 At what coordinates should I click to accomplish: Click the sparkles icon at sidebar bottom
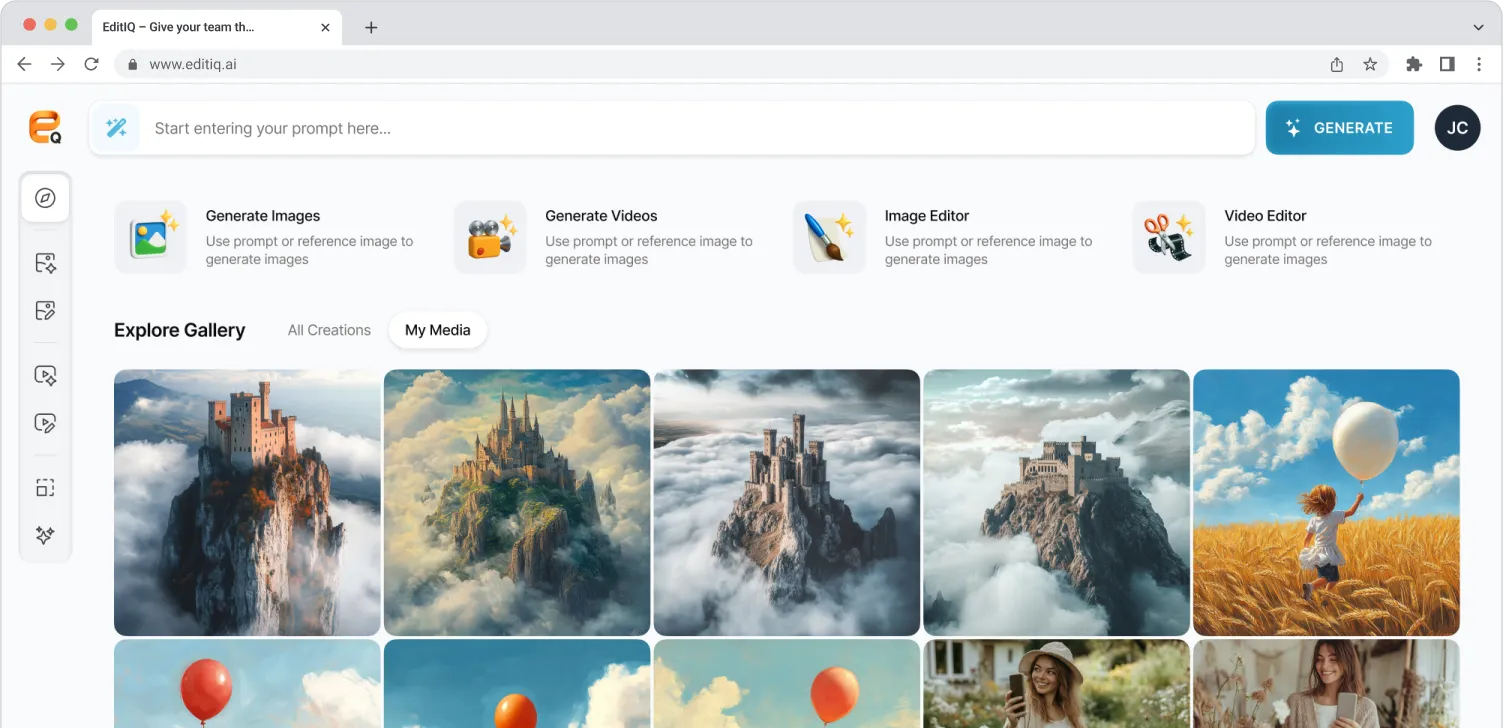pos(45,535)
